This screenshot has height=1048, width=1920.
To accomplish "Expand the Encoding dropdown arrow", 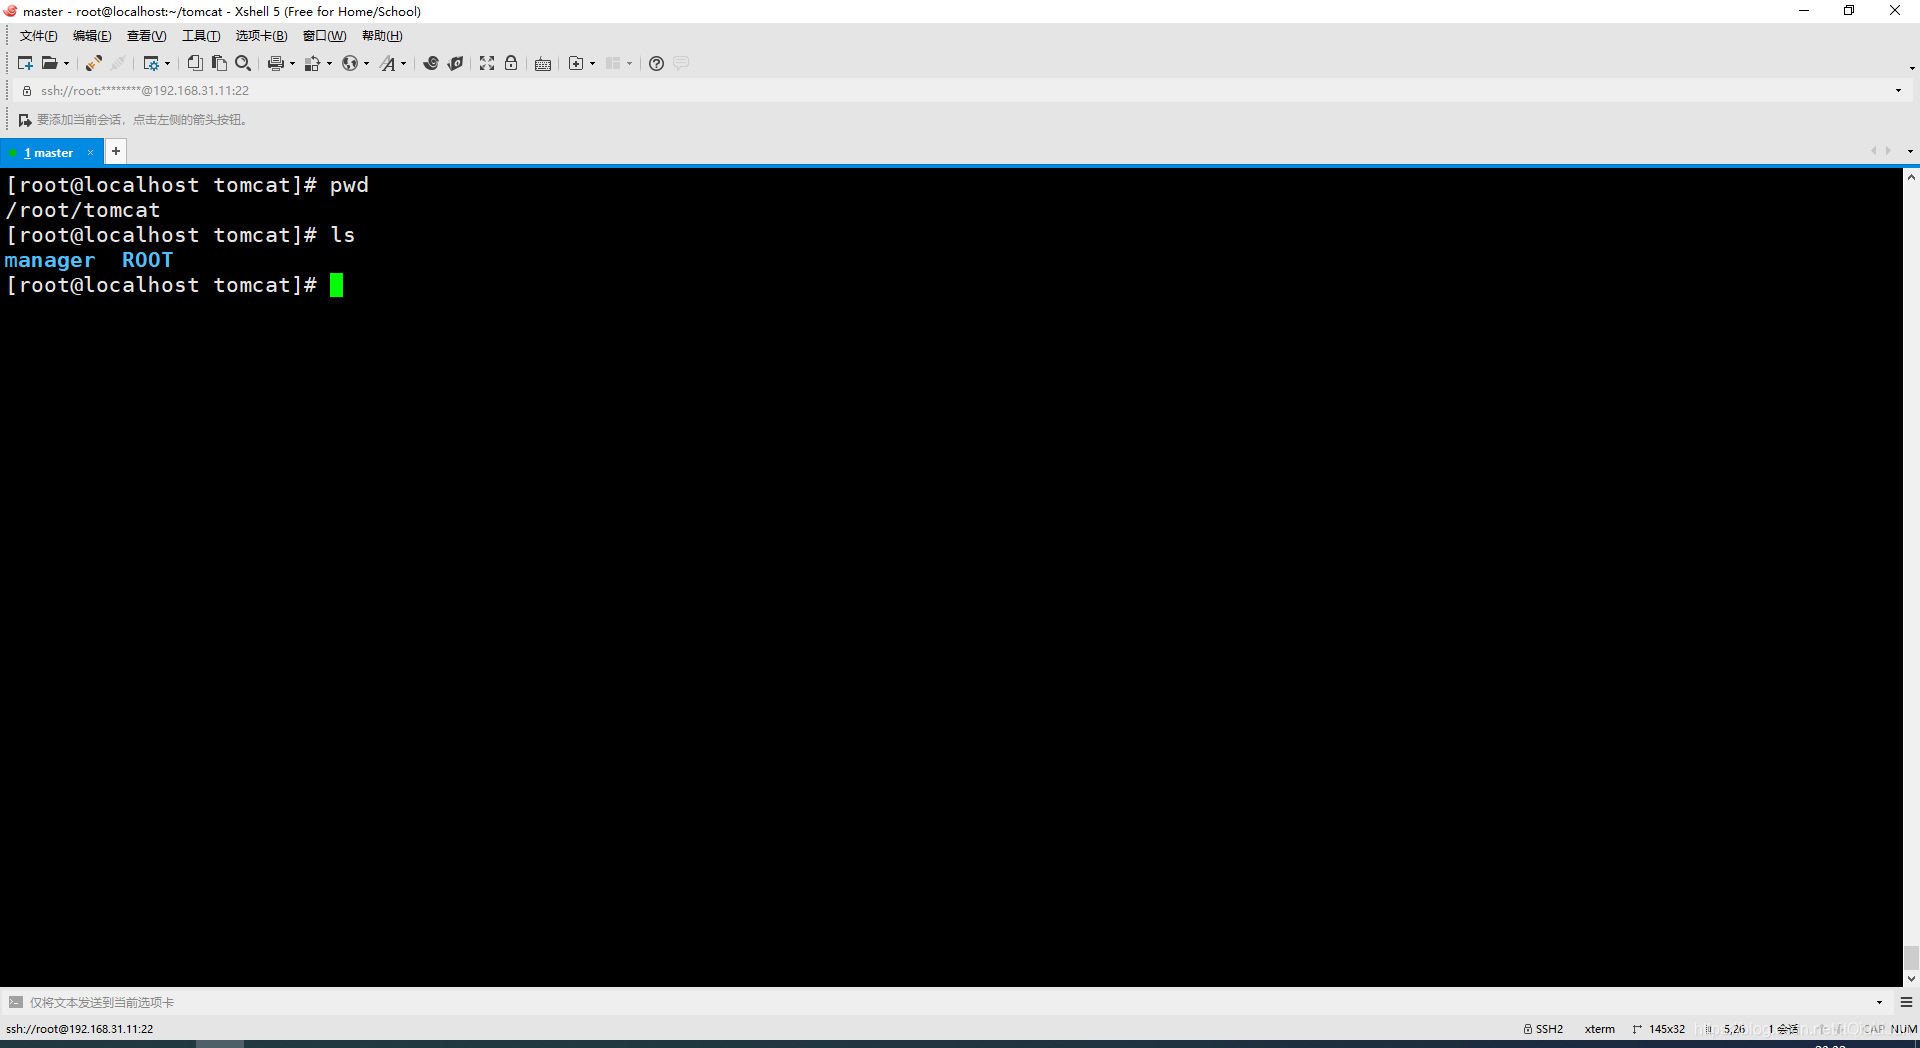I will (x=366, y=63).
